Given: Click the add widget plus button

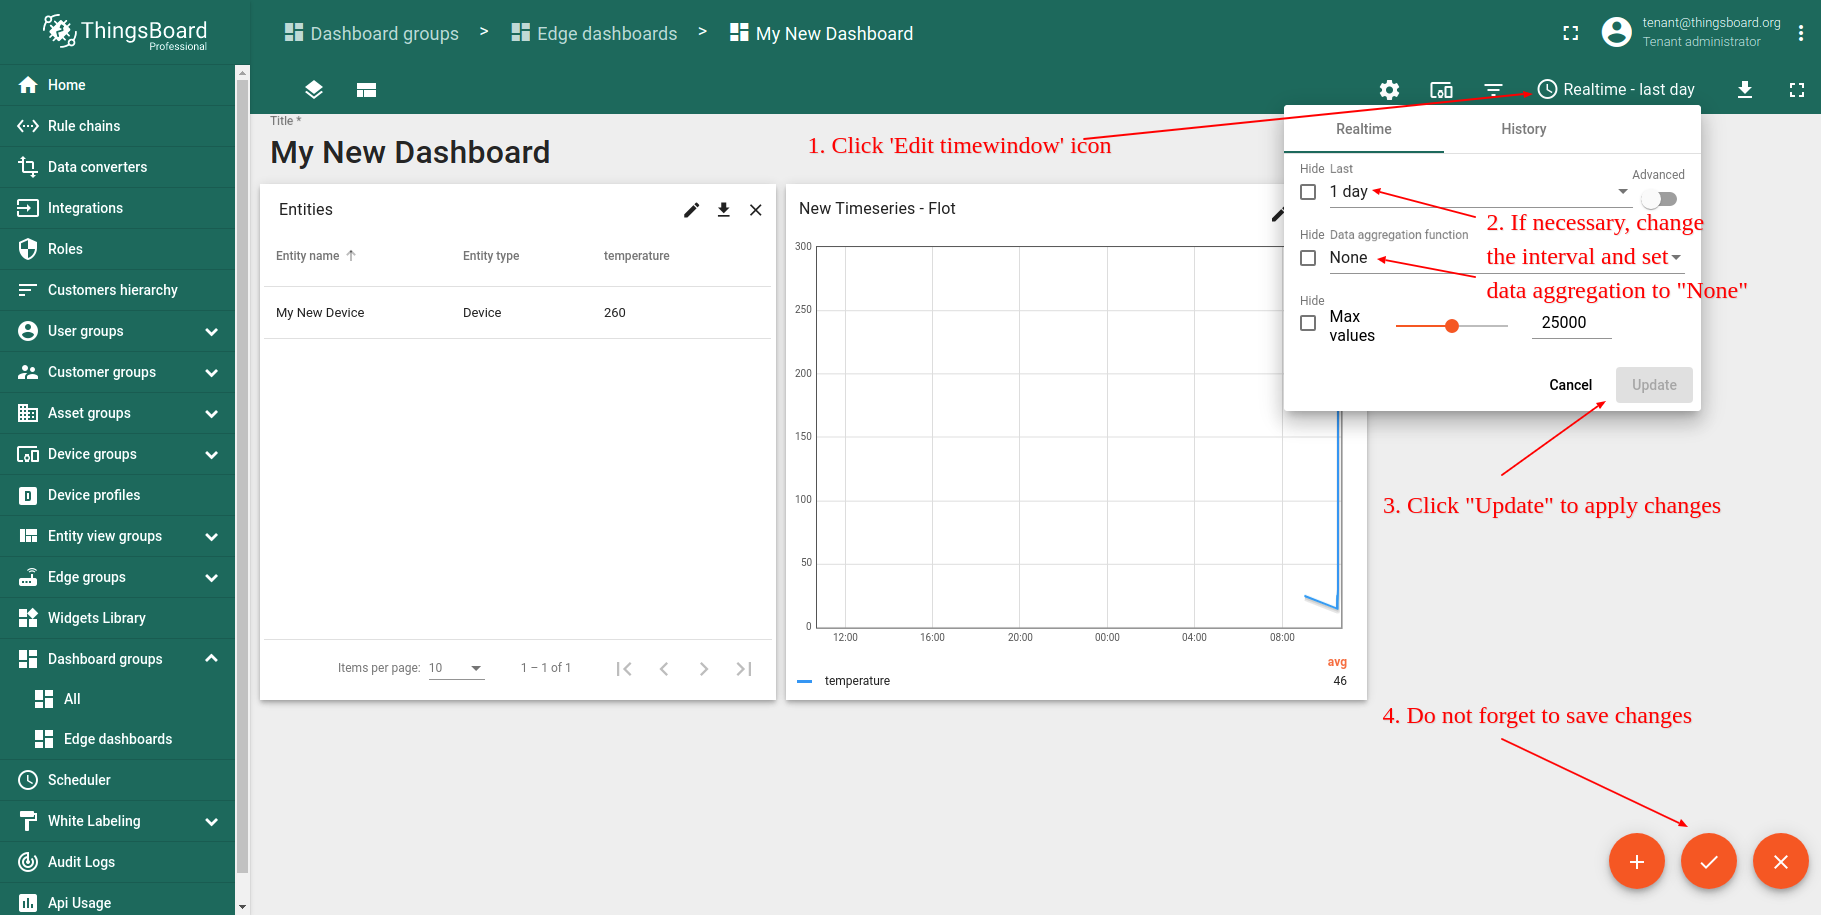Looking at the screenshot, I should 1637,861.
